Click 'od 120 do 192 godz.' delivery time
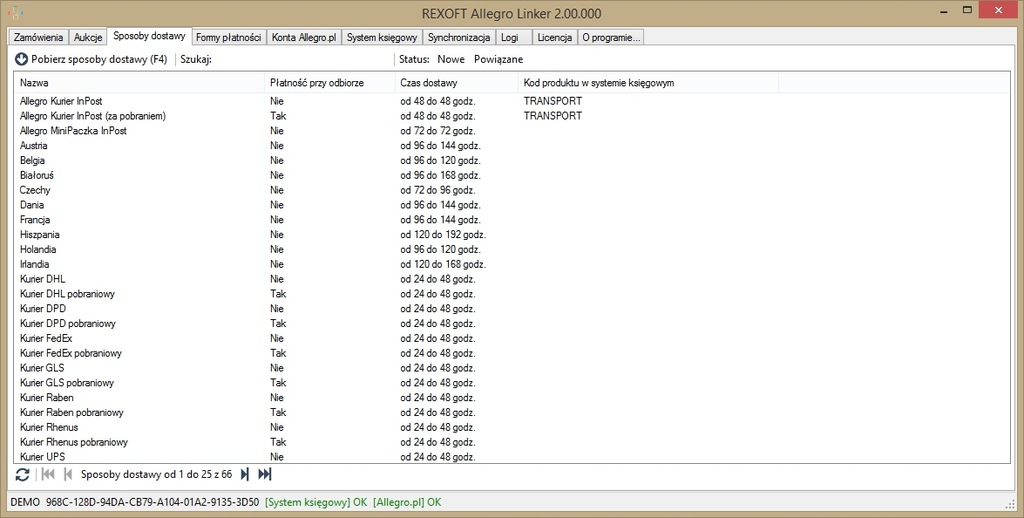1024x518 pixels. click(x=443, y=235)
